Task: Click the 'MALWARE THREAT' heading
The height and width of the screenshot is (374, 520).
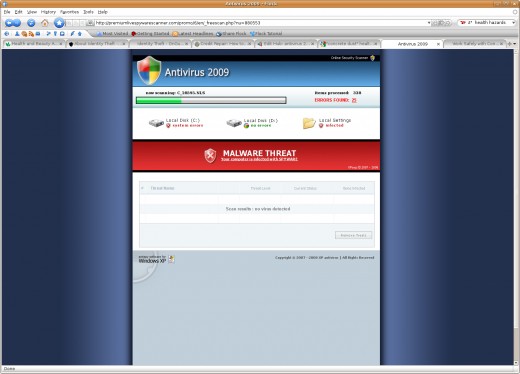Action: 259,153
